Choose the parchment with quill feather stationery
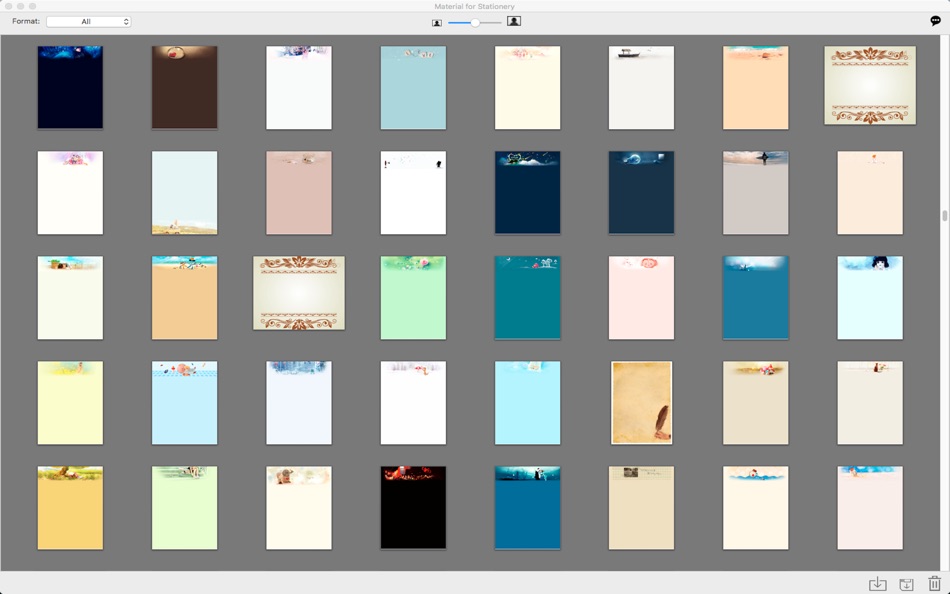This screenshot has width=950, height=594. tap(642, 402)
